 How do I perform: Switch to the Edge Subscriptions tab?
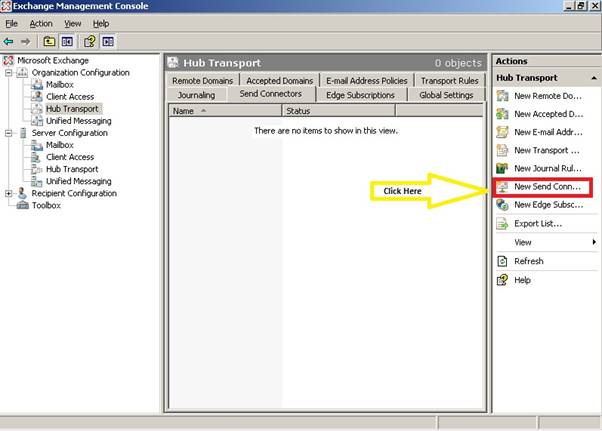point(360,95)
